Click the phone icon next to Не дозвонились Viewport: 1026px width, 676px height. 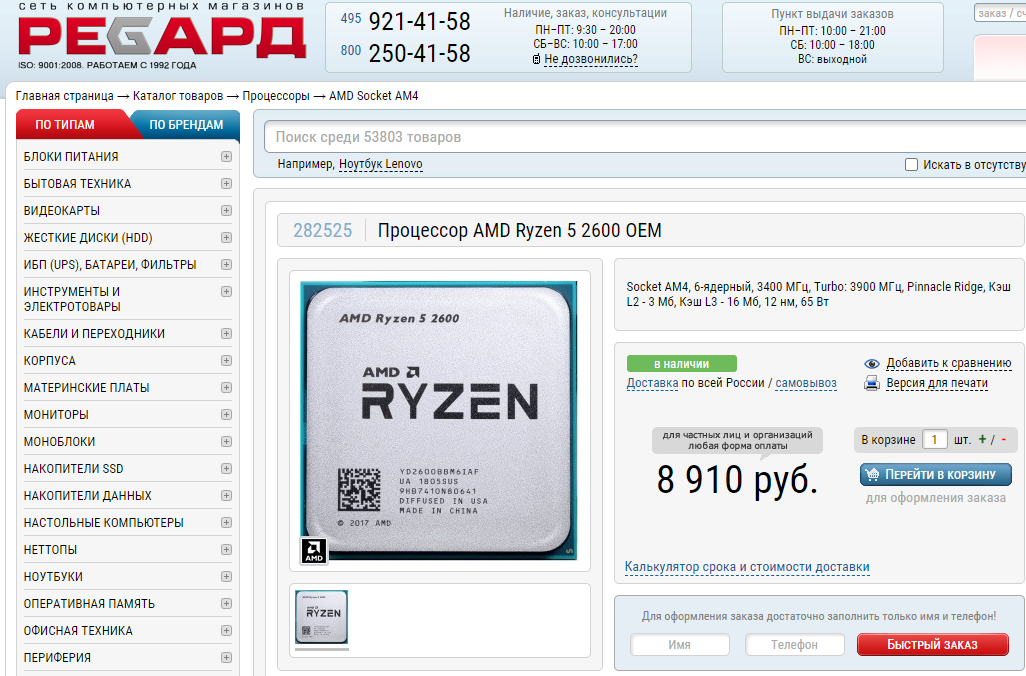coord(537,60)
